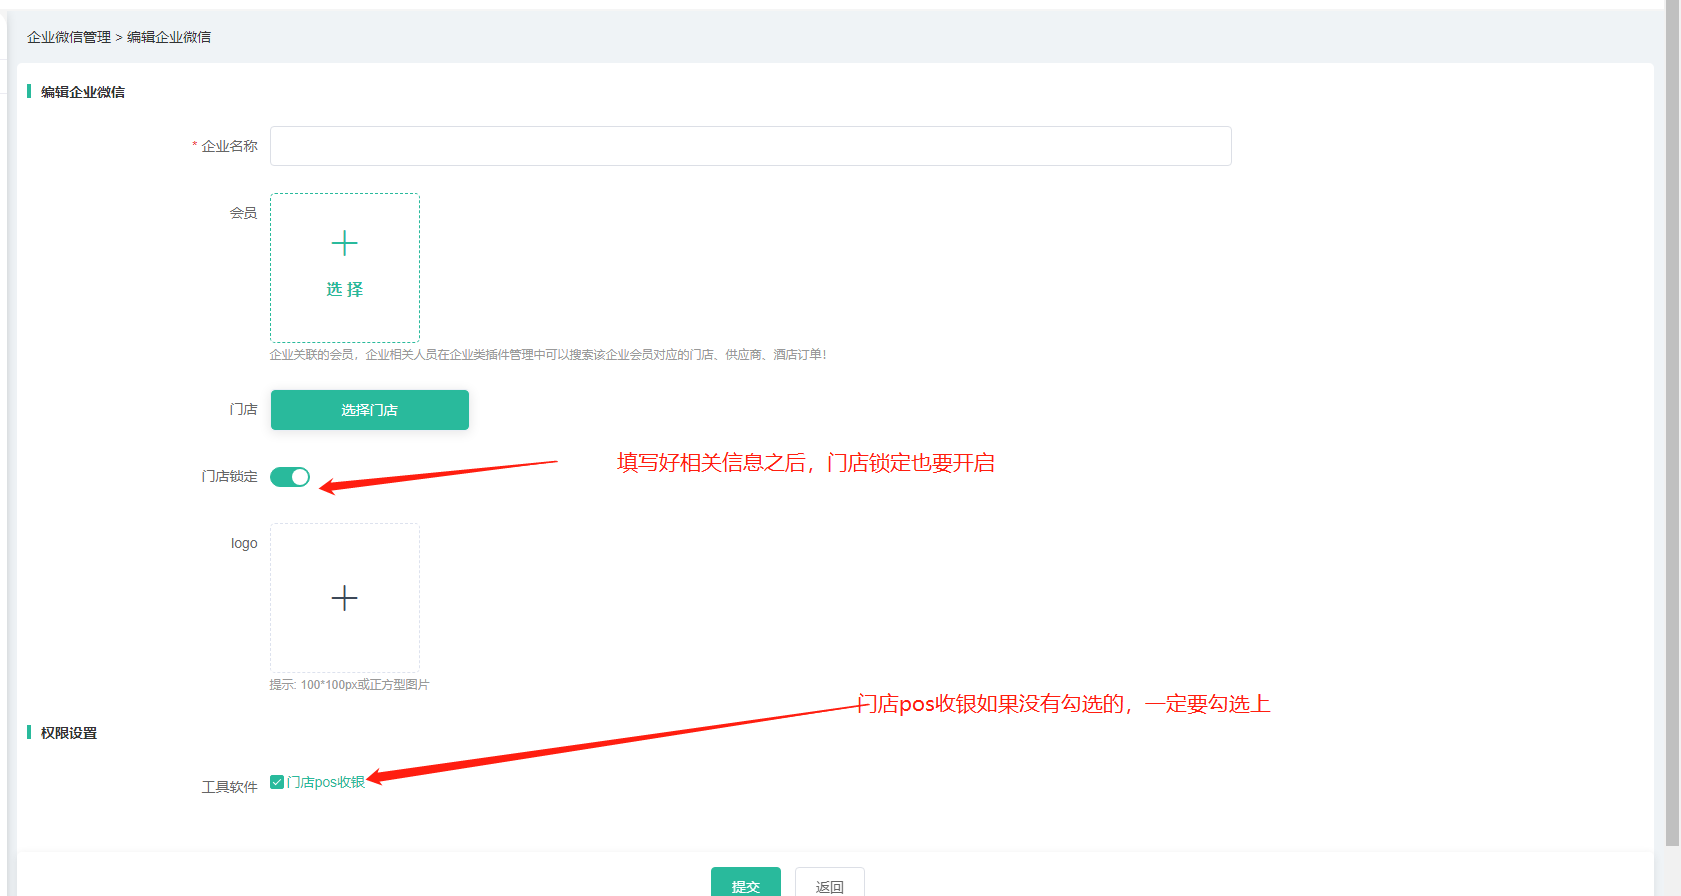Click the 选择 text in the member box

[x=344, y=289]
